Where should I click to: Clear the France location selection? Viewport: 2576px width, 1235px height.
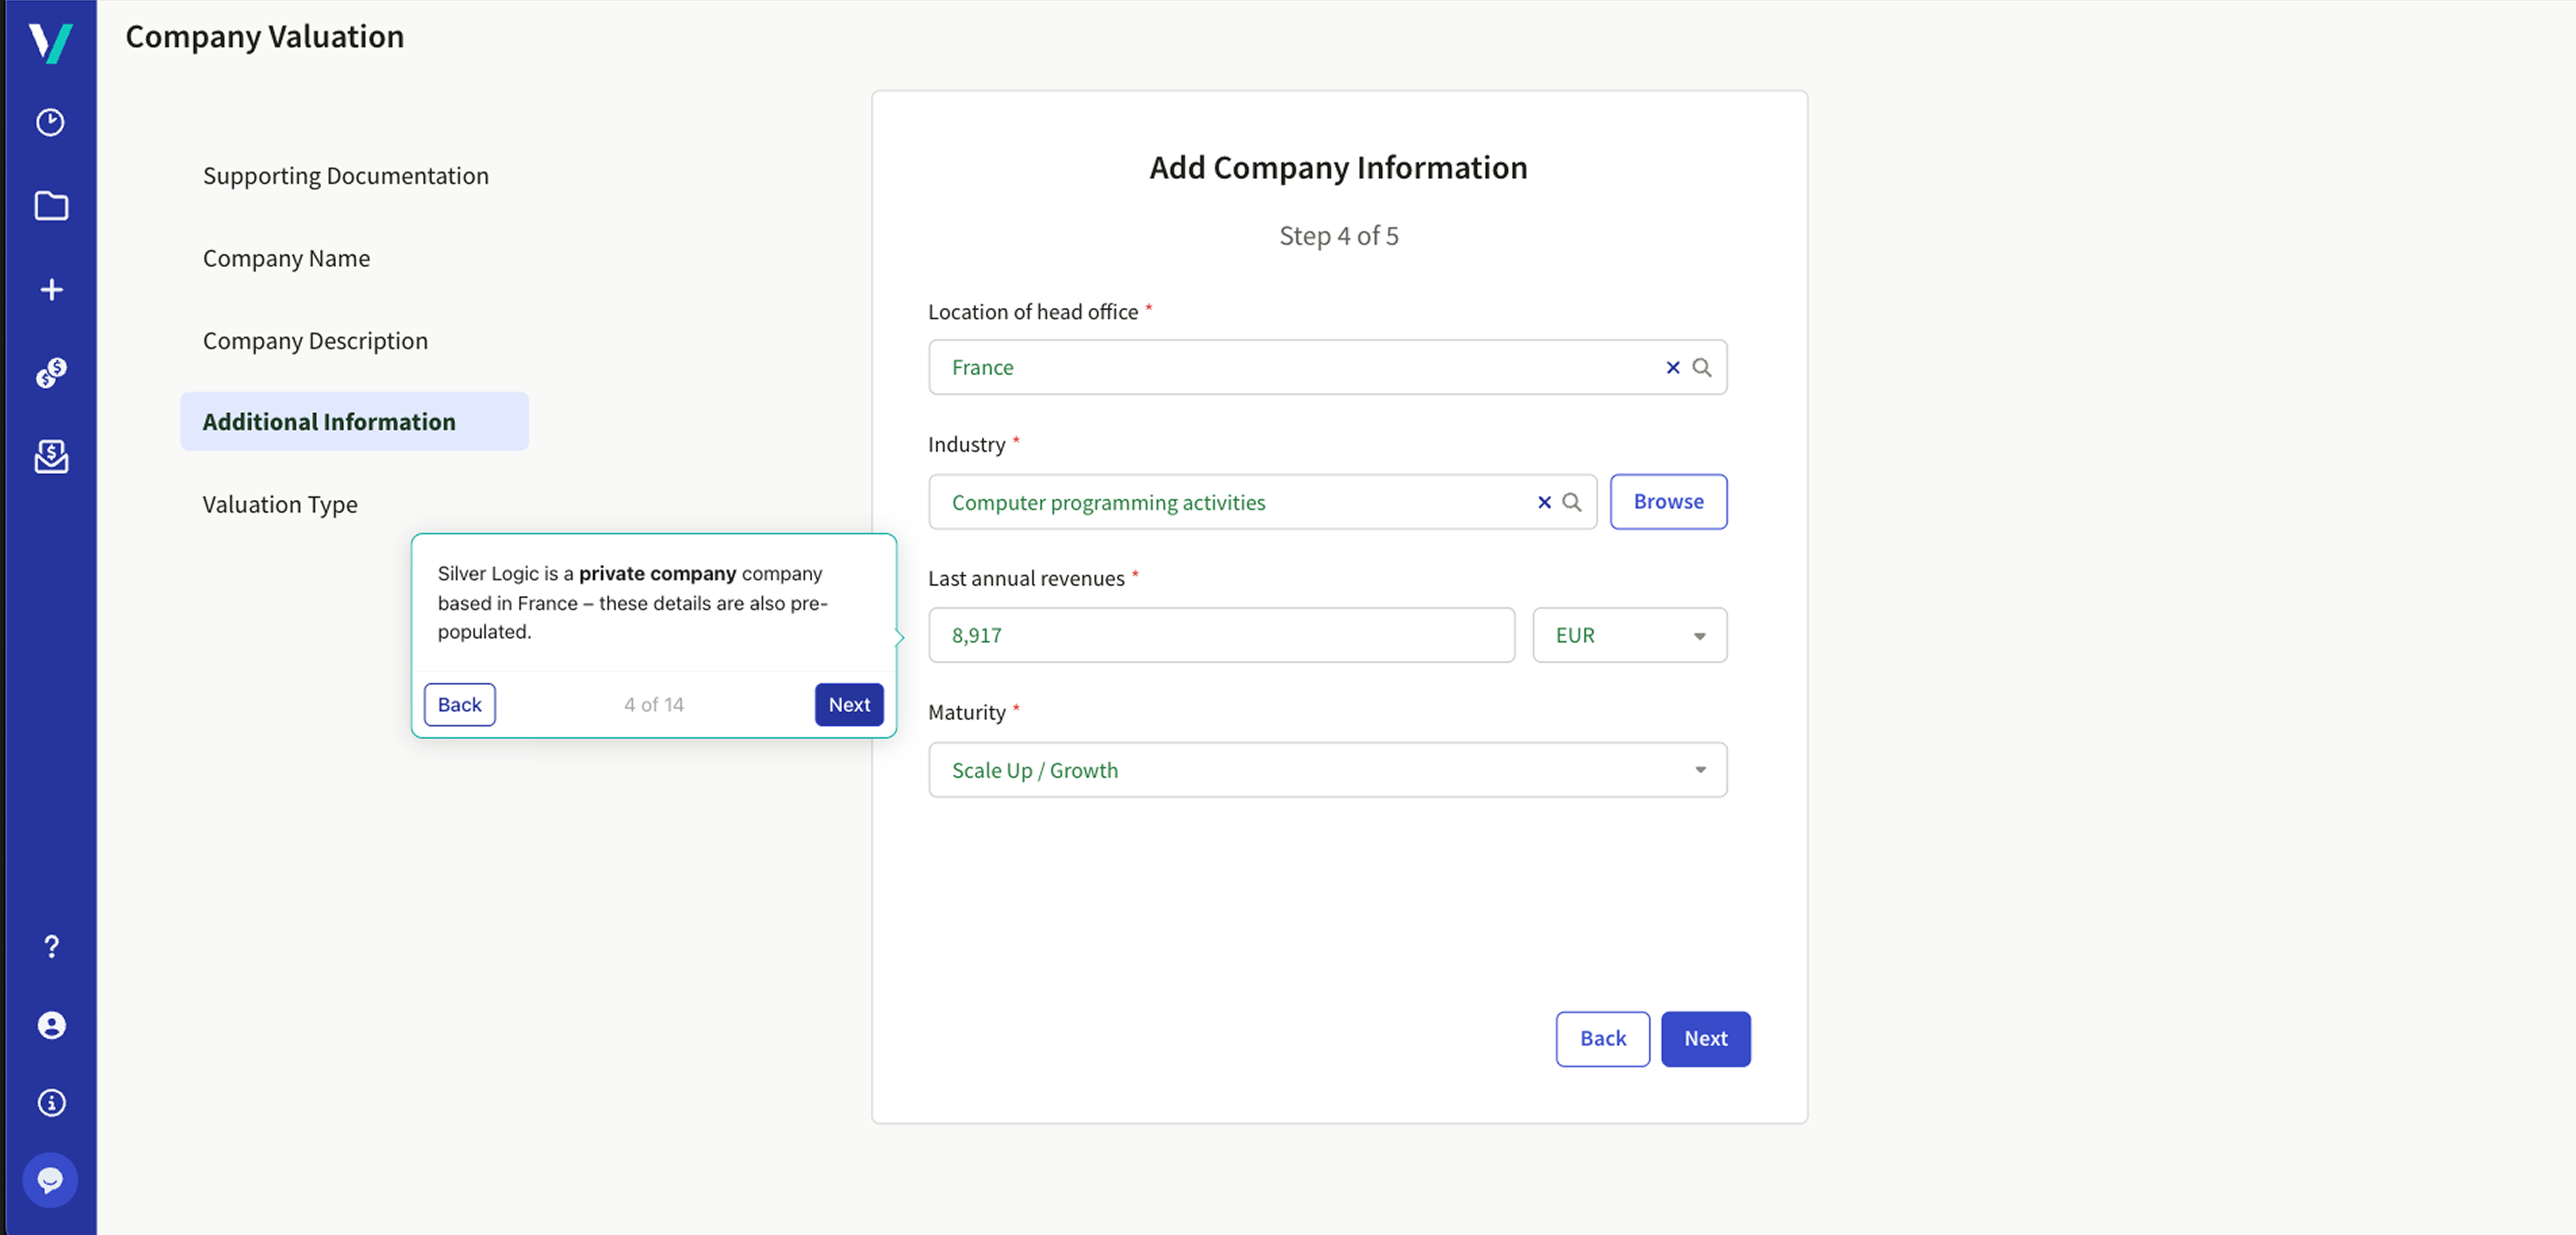[1672, 368]
